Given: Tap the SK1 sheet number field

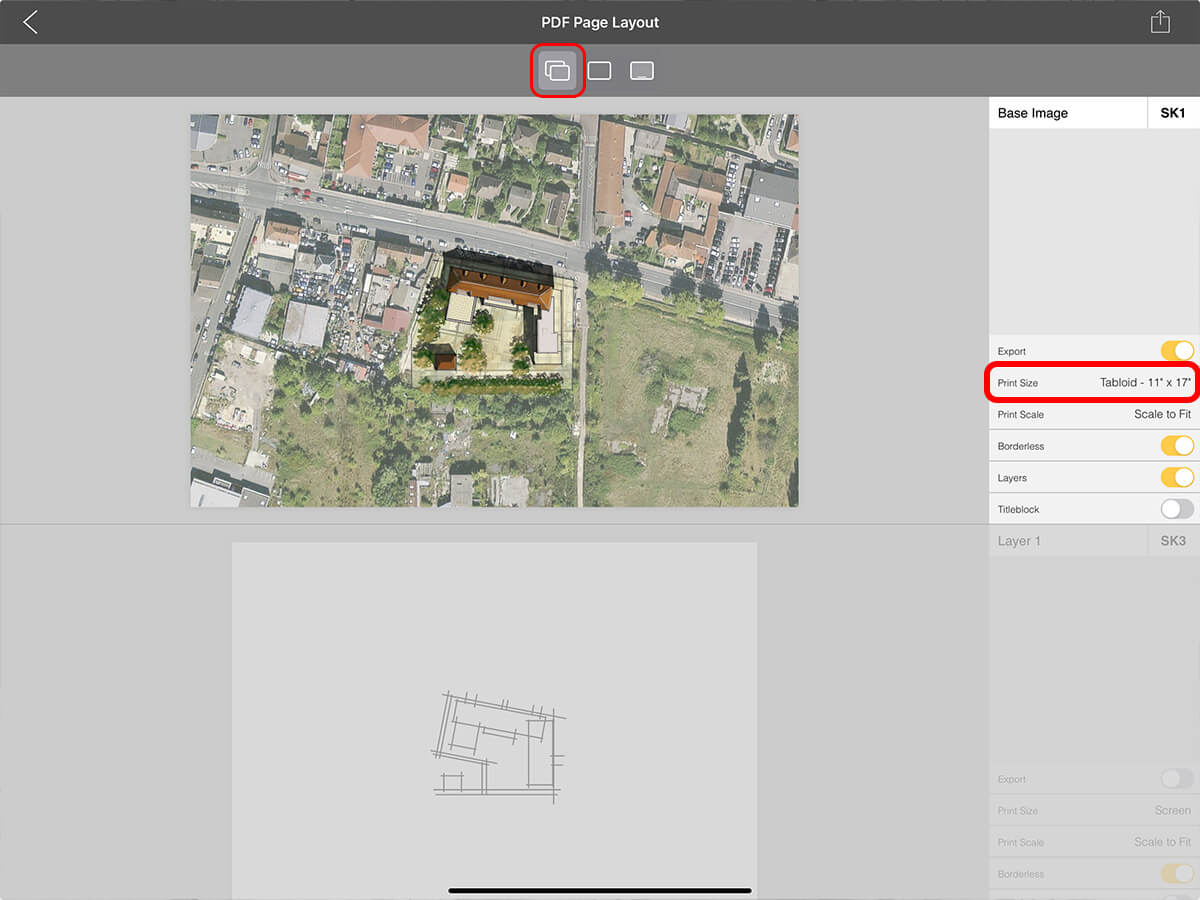Looking at the screenshot, I should pyautogui.click(x=1172, y=113).
